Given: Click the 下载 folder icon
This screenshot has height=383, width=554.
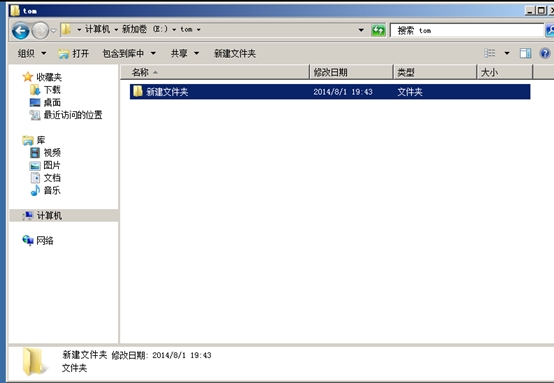Looking at the screenshot, I should pyautogui.click(x=35, y=90).
